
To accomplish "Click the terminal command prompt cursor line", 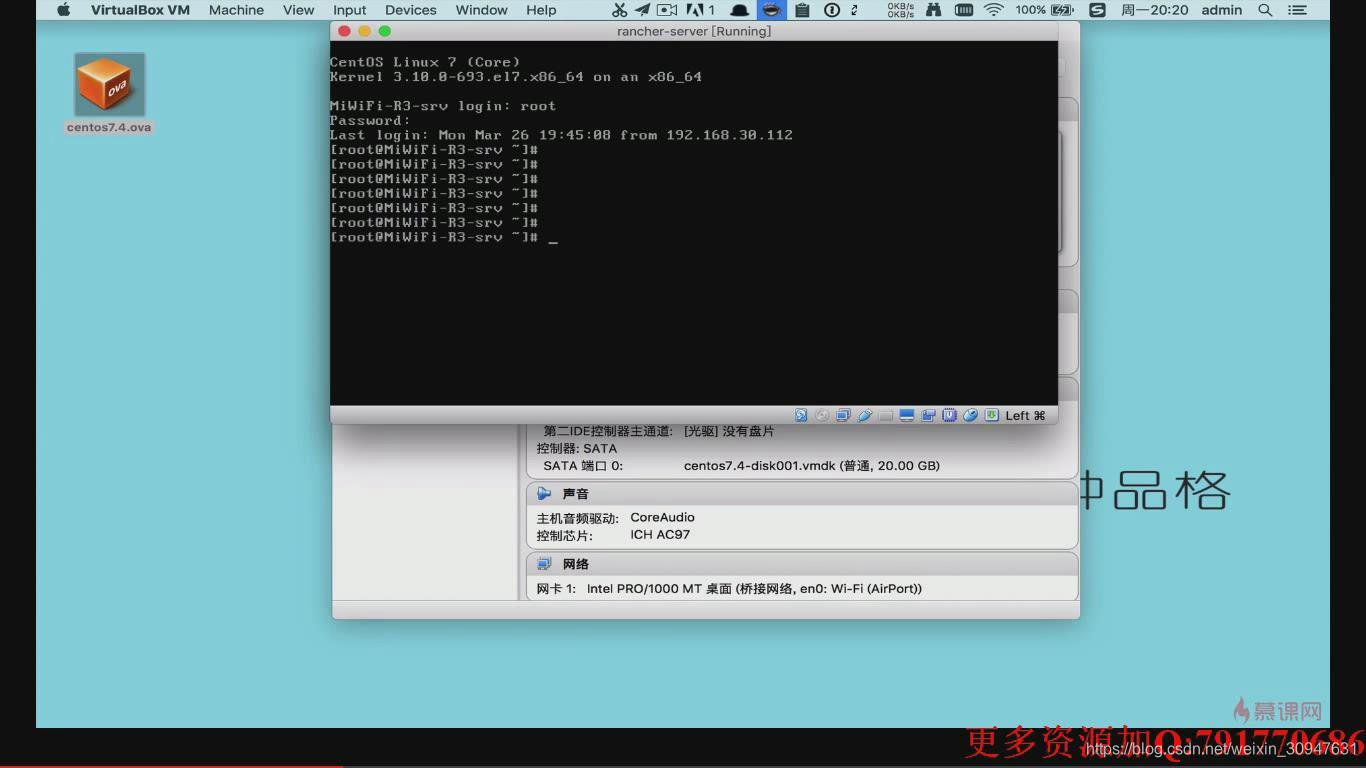I will [444, 238].
